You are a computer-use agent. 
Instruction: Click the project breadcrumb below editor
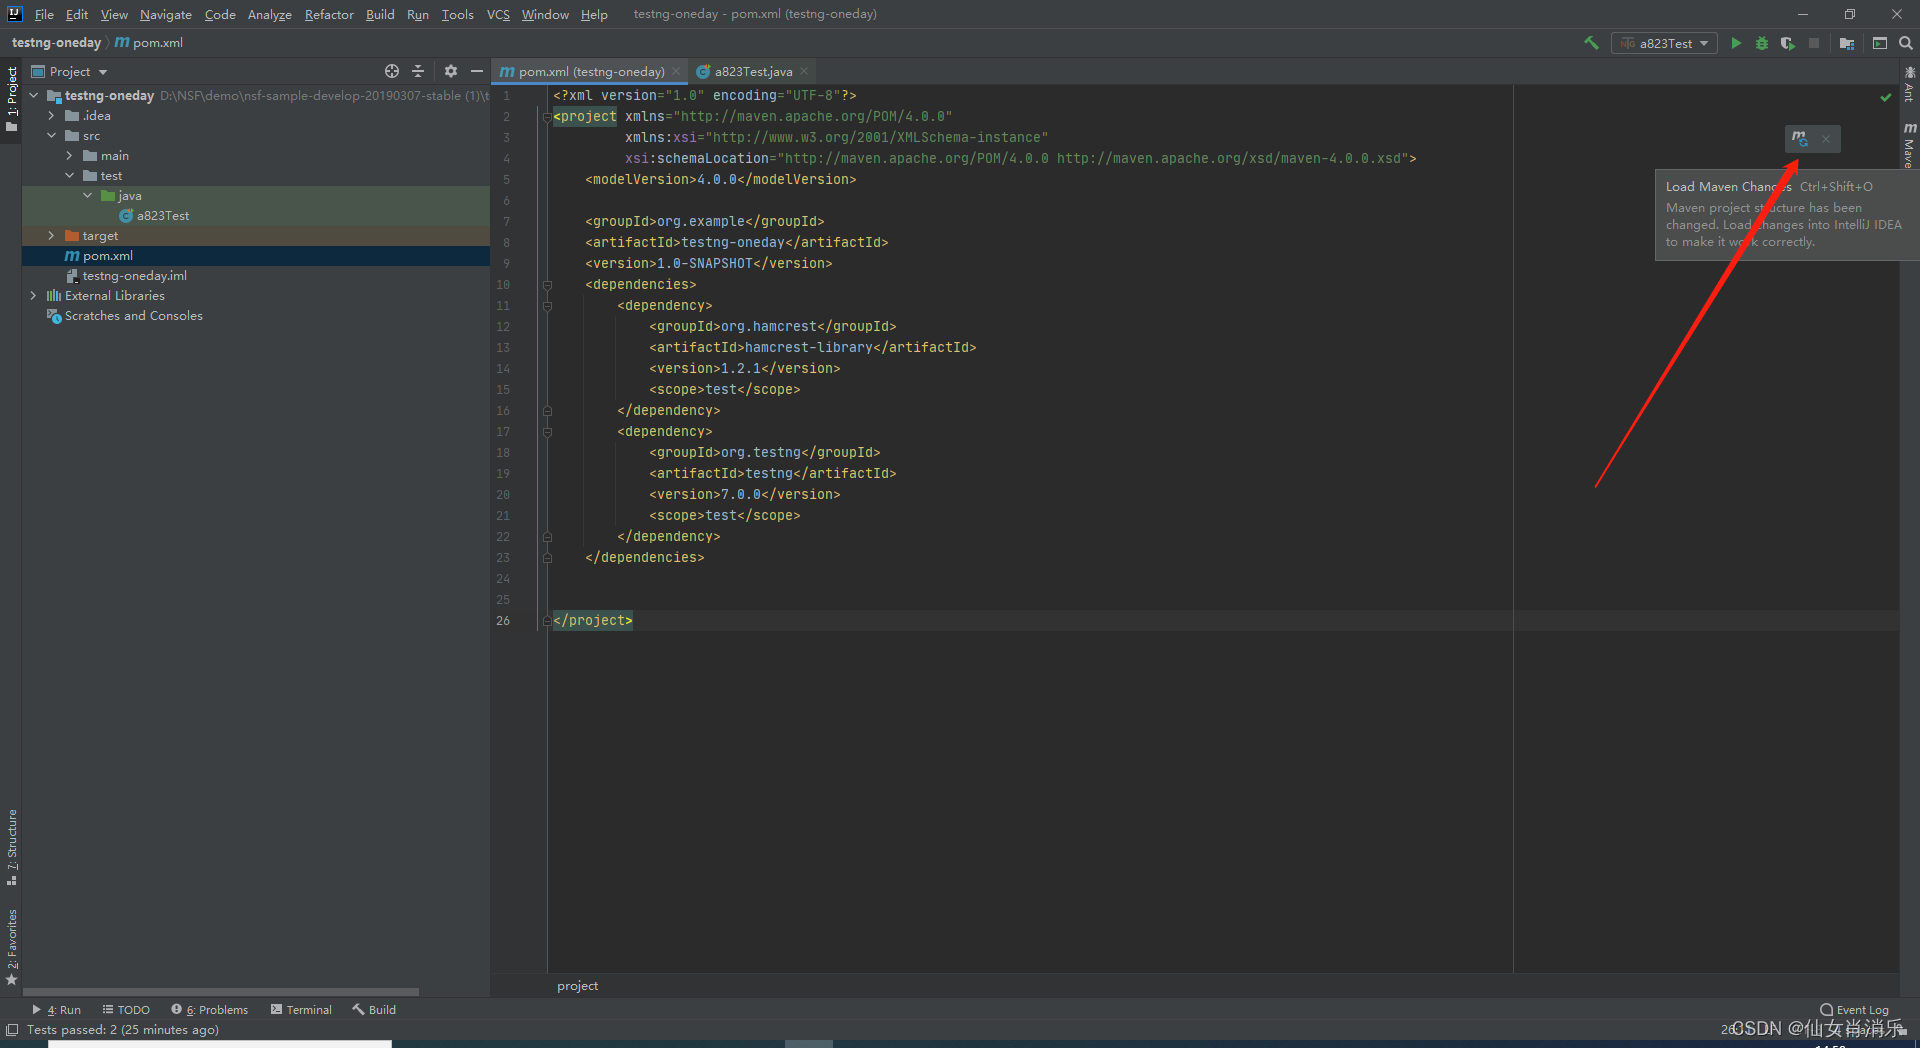[x=577, y=986]
